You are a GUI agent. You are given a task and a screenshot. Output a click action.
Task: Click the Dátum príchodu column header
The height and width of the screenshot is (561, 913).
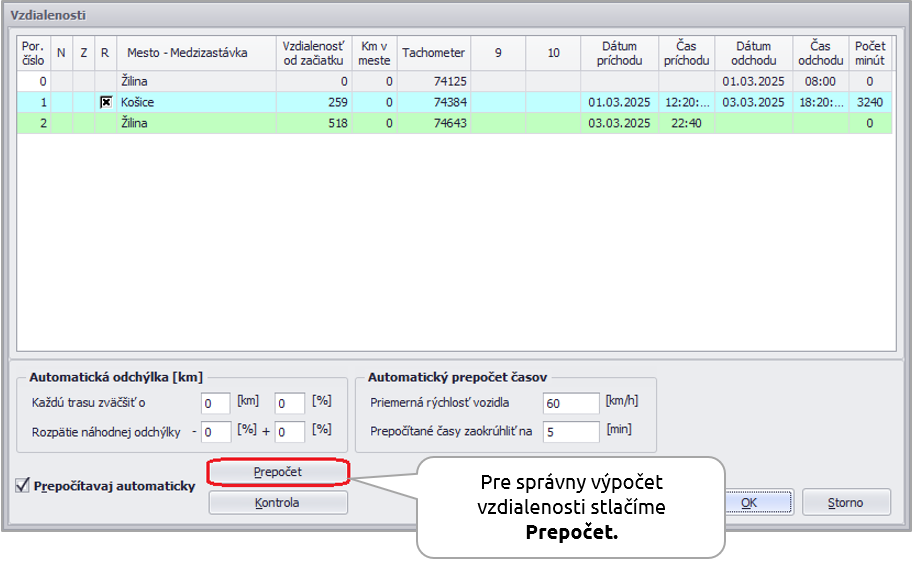619,53
